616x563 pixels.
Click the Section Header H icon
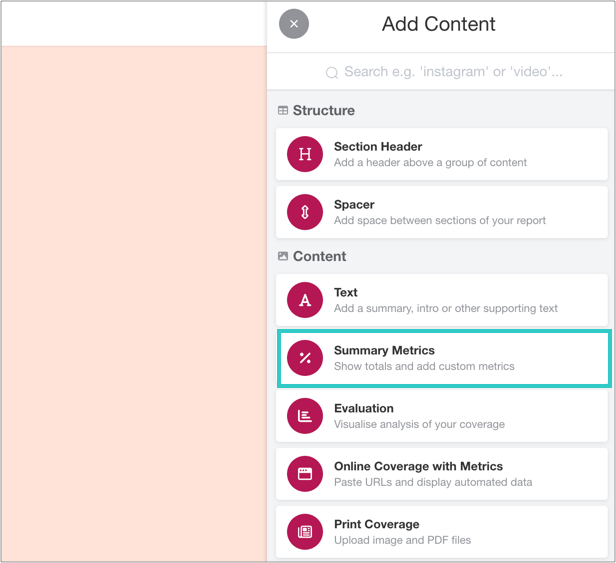pyautogui.click(x=305, y=154)
